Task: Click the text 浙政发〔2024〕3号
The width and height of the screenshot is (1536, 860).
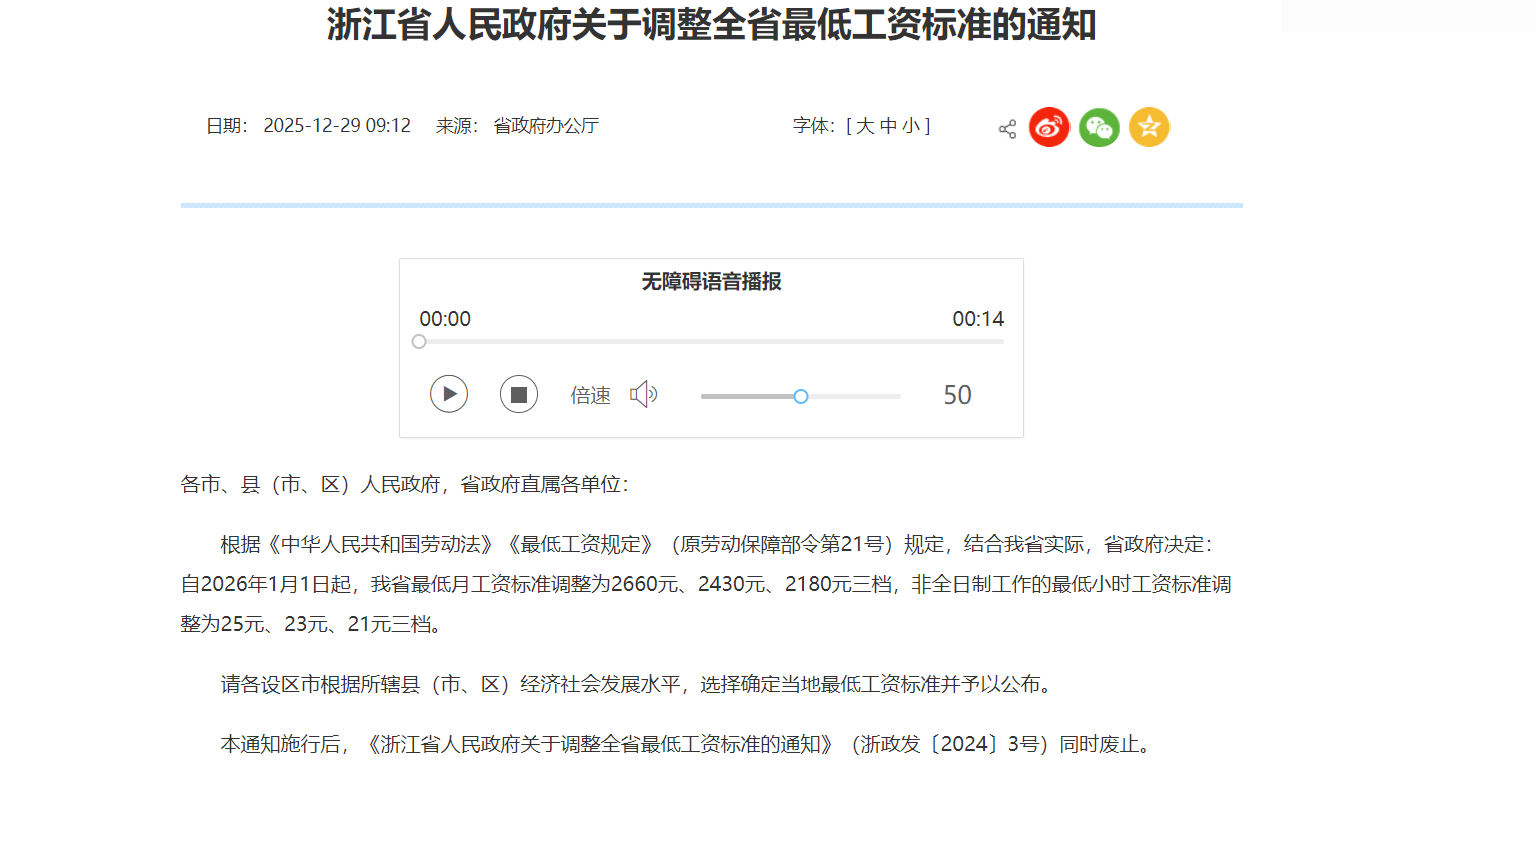Action: point(949,744)
